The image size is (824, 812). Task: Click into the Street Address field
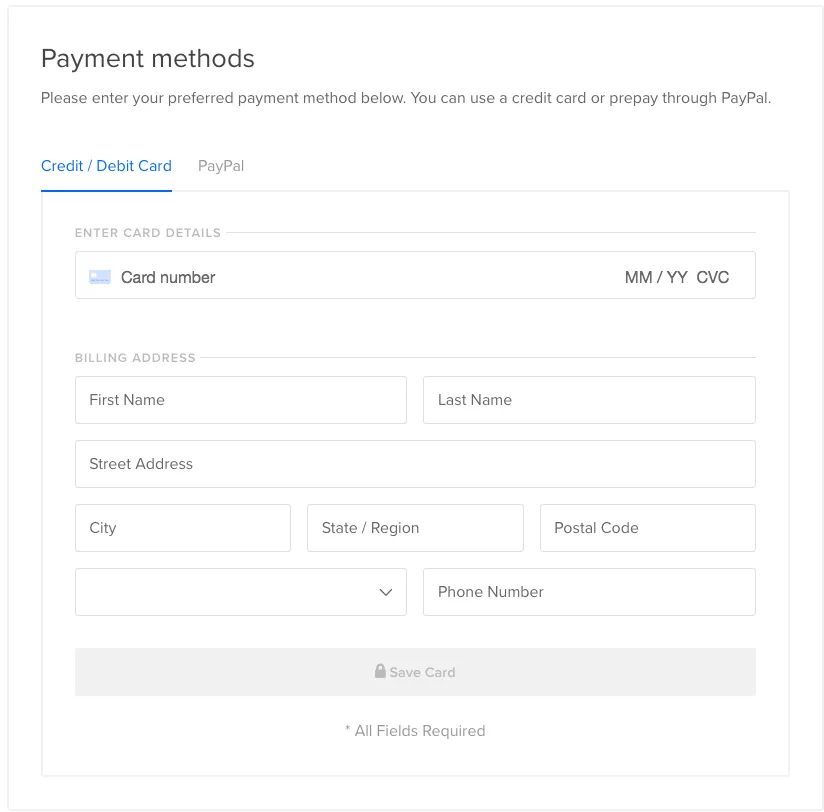tap(415, 464)
